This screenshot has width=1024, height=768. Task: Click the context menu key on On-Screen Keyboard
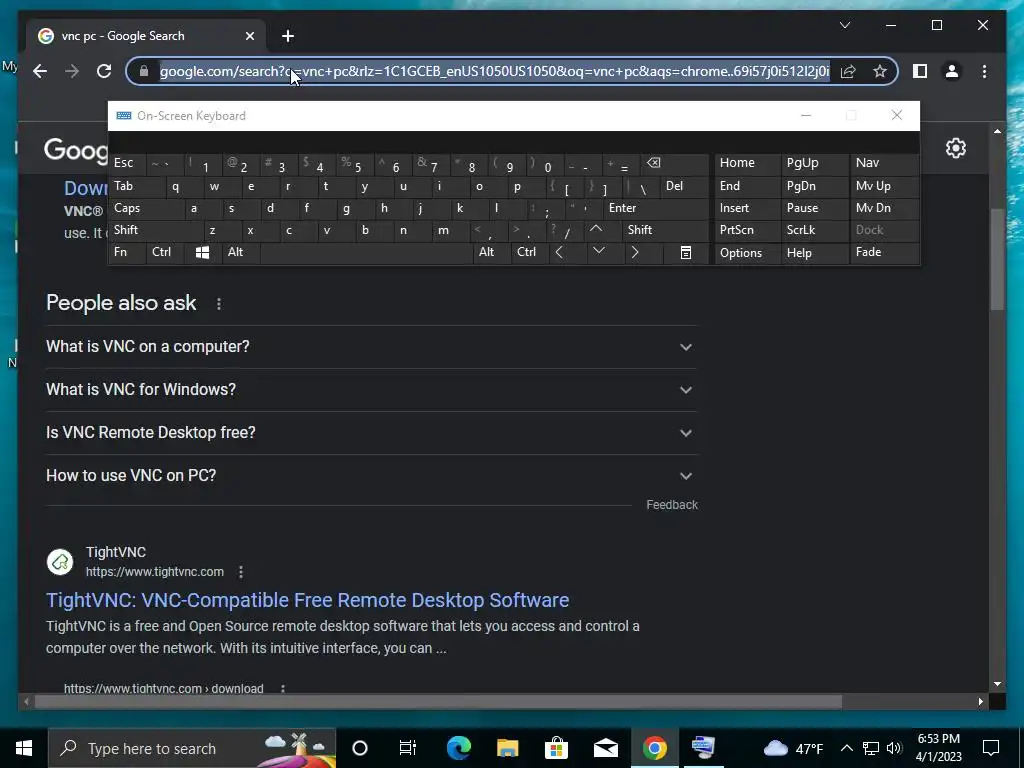click(685, 253)
